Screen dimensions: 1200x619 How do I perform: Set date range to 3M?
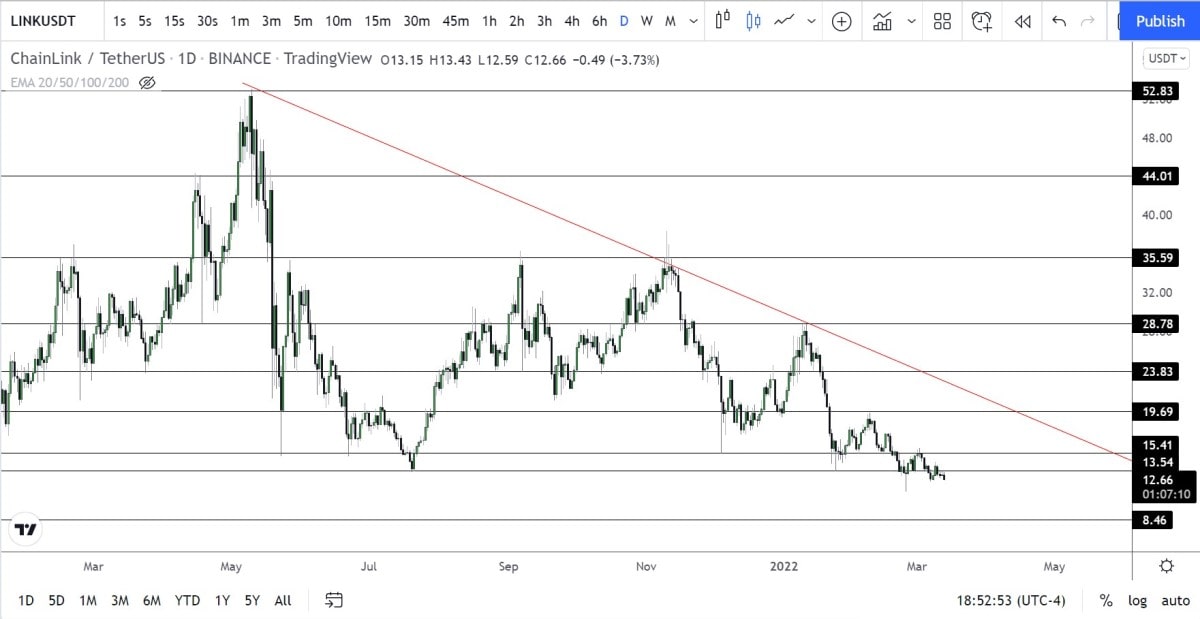[x=119, y=600]
